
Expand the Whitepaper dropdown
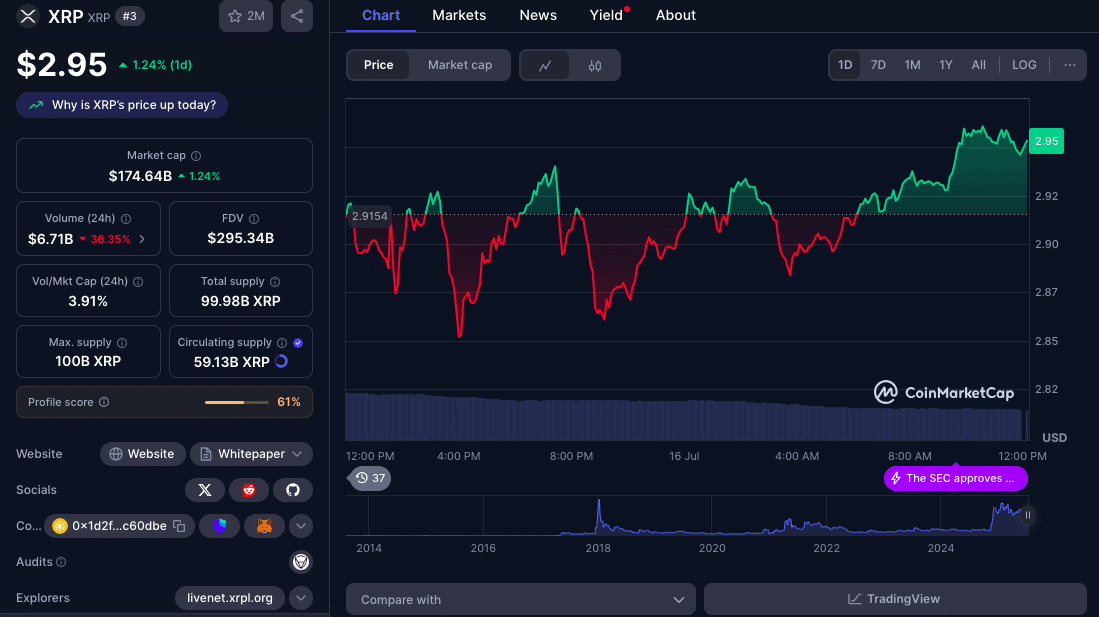tap(252, 454)
